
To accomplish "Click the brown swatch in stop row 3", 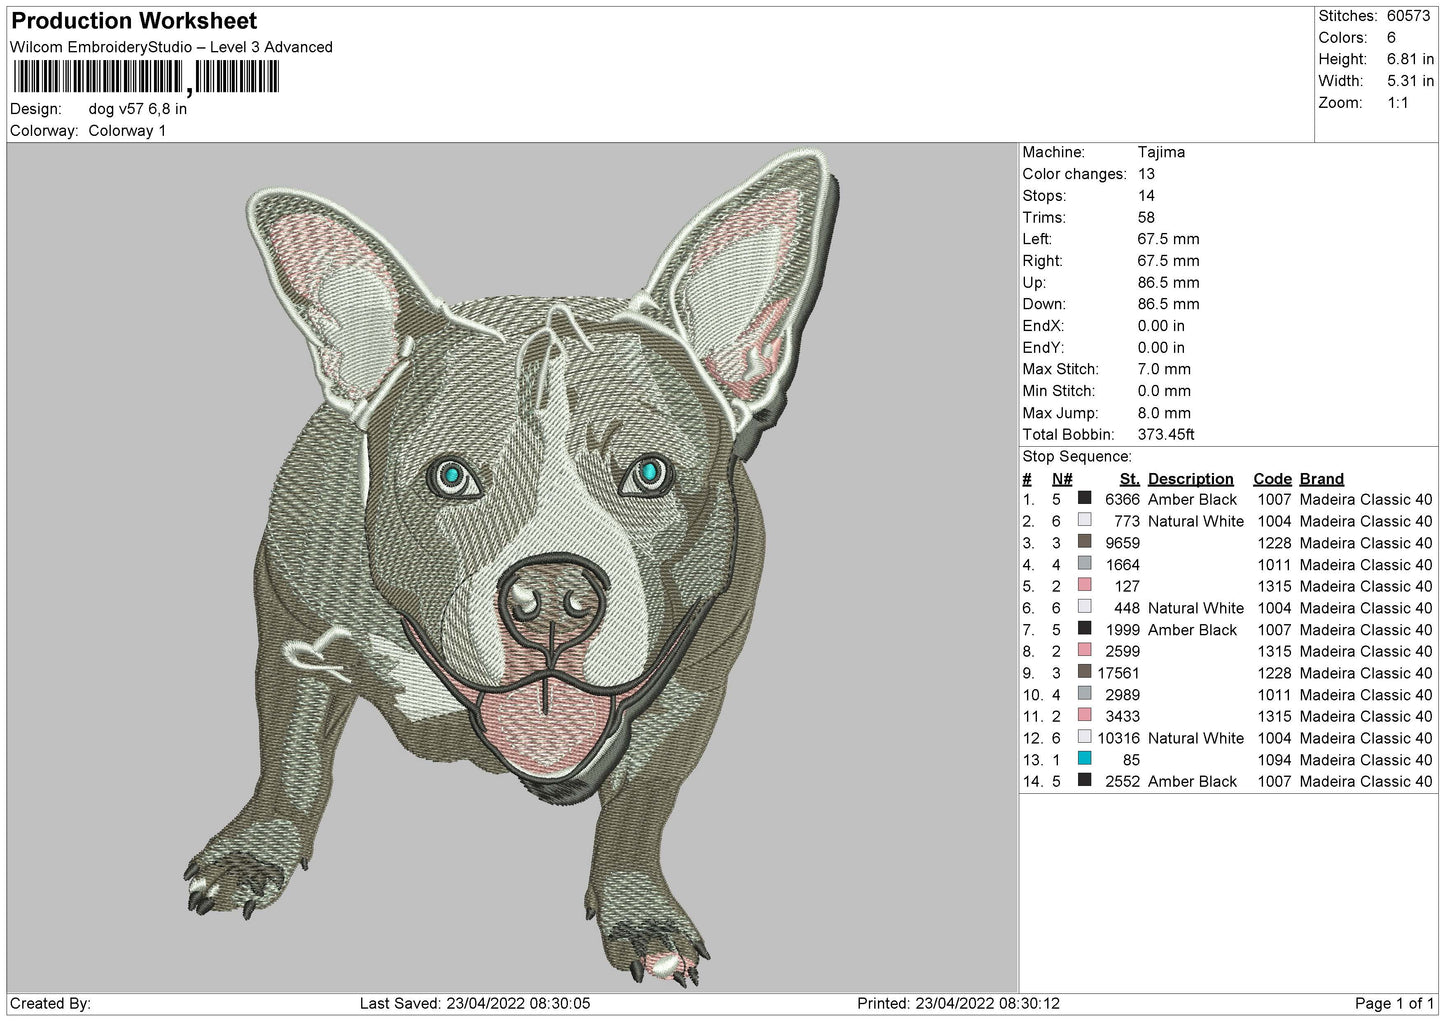I will pos(1084,542).
